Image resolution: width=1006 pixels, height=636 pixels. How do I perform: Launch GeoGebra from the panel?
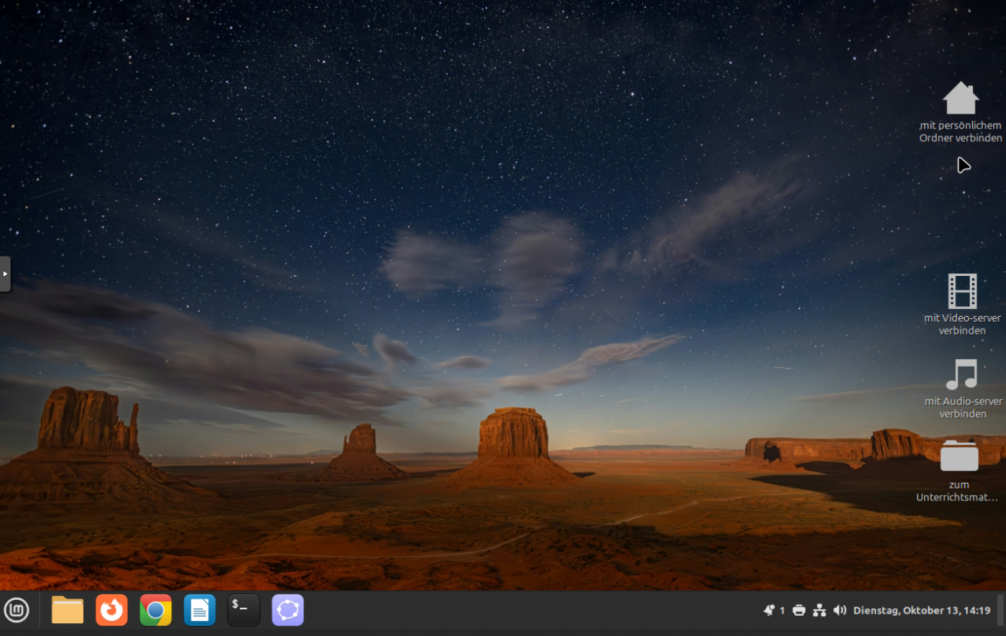pos(287,610)
